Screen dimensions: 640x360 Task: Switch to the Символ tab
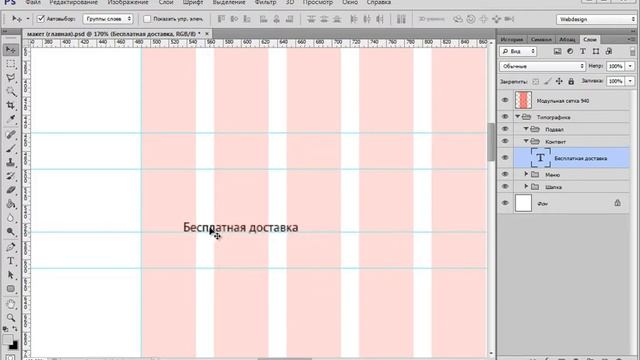point(541,40)
